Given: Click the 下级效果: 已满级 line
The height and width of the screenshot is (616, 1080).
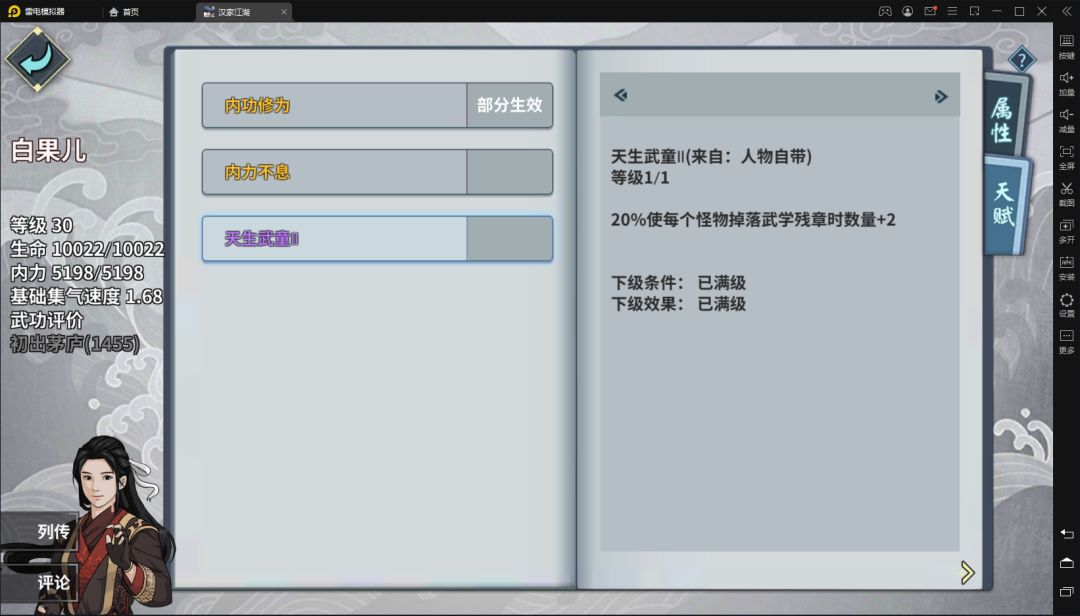Looking at the screenshot, I should pyautogui.click(x=678, y=304).
